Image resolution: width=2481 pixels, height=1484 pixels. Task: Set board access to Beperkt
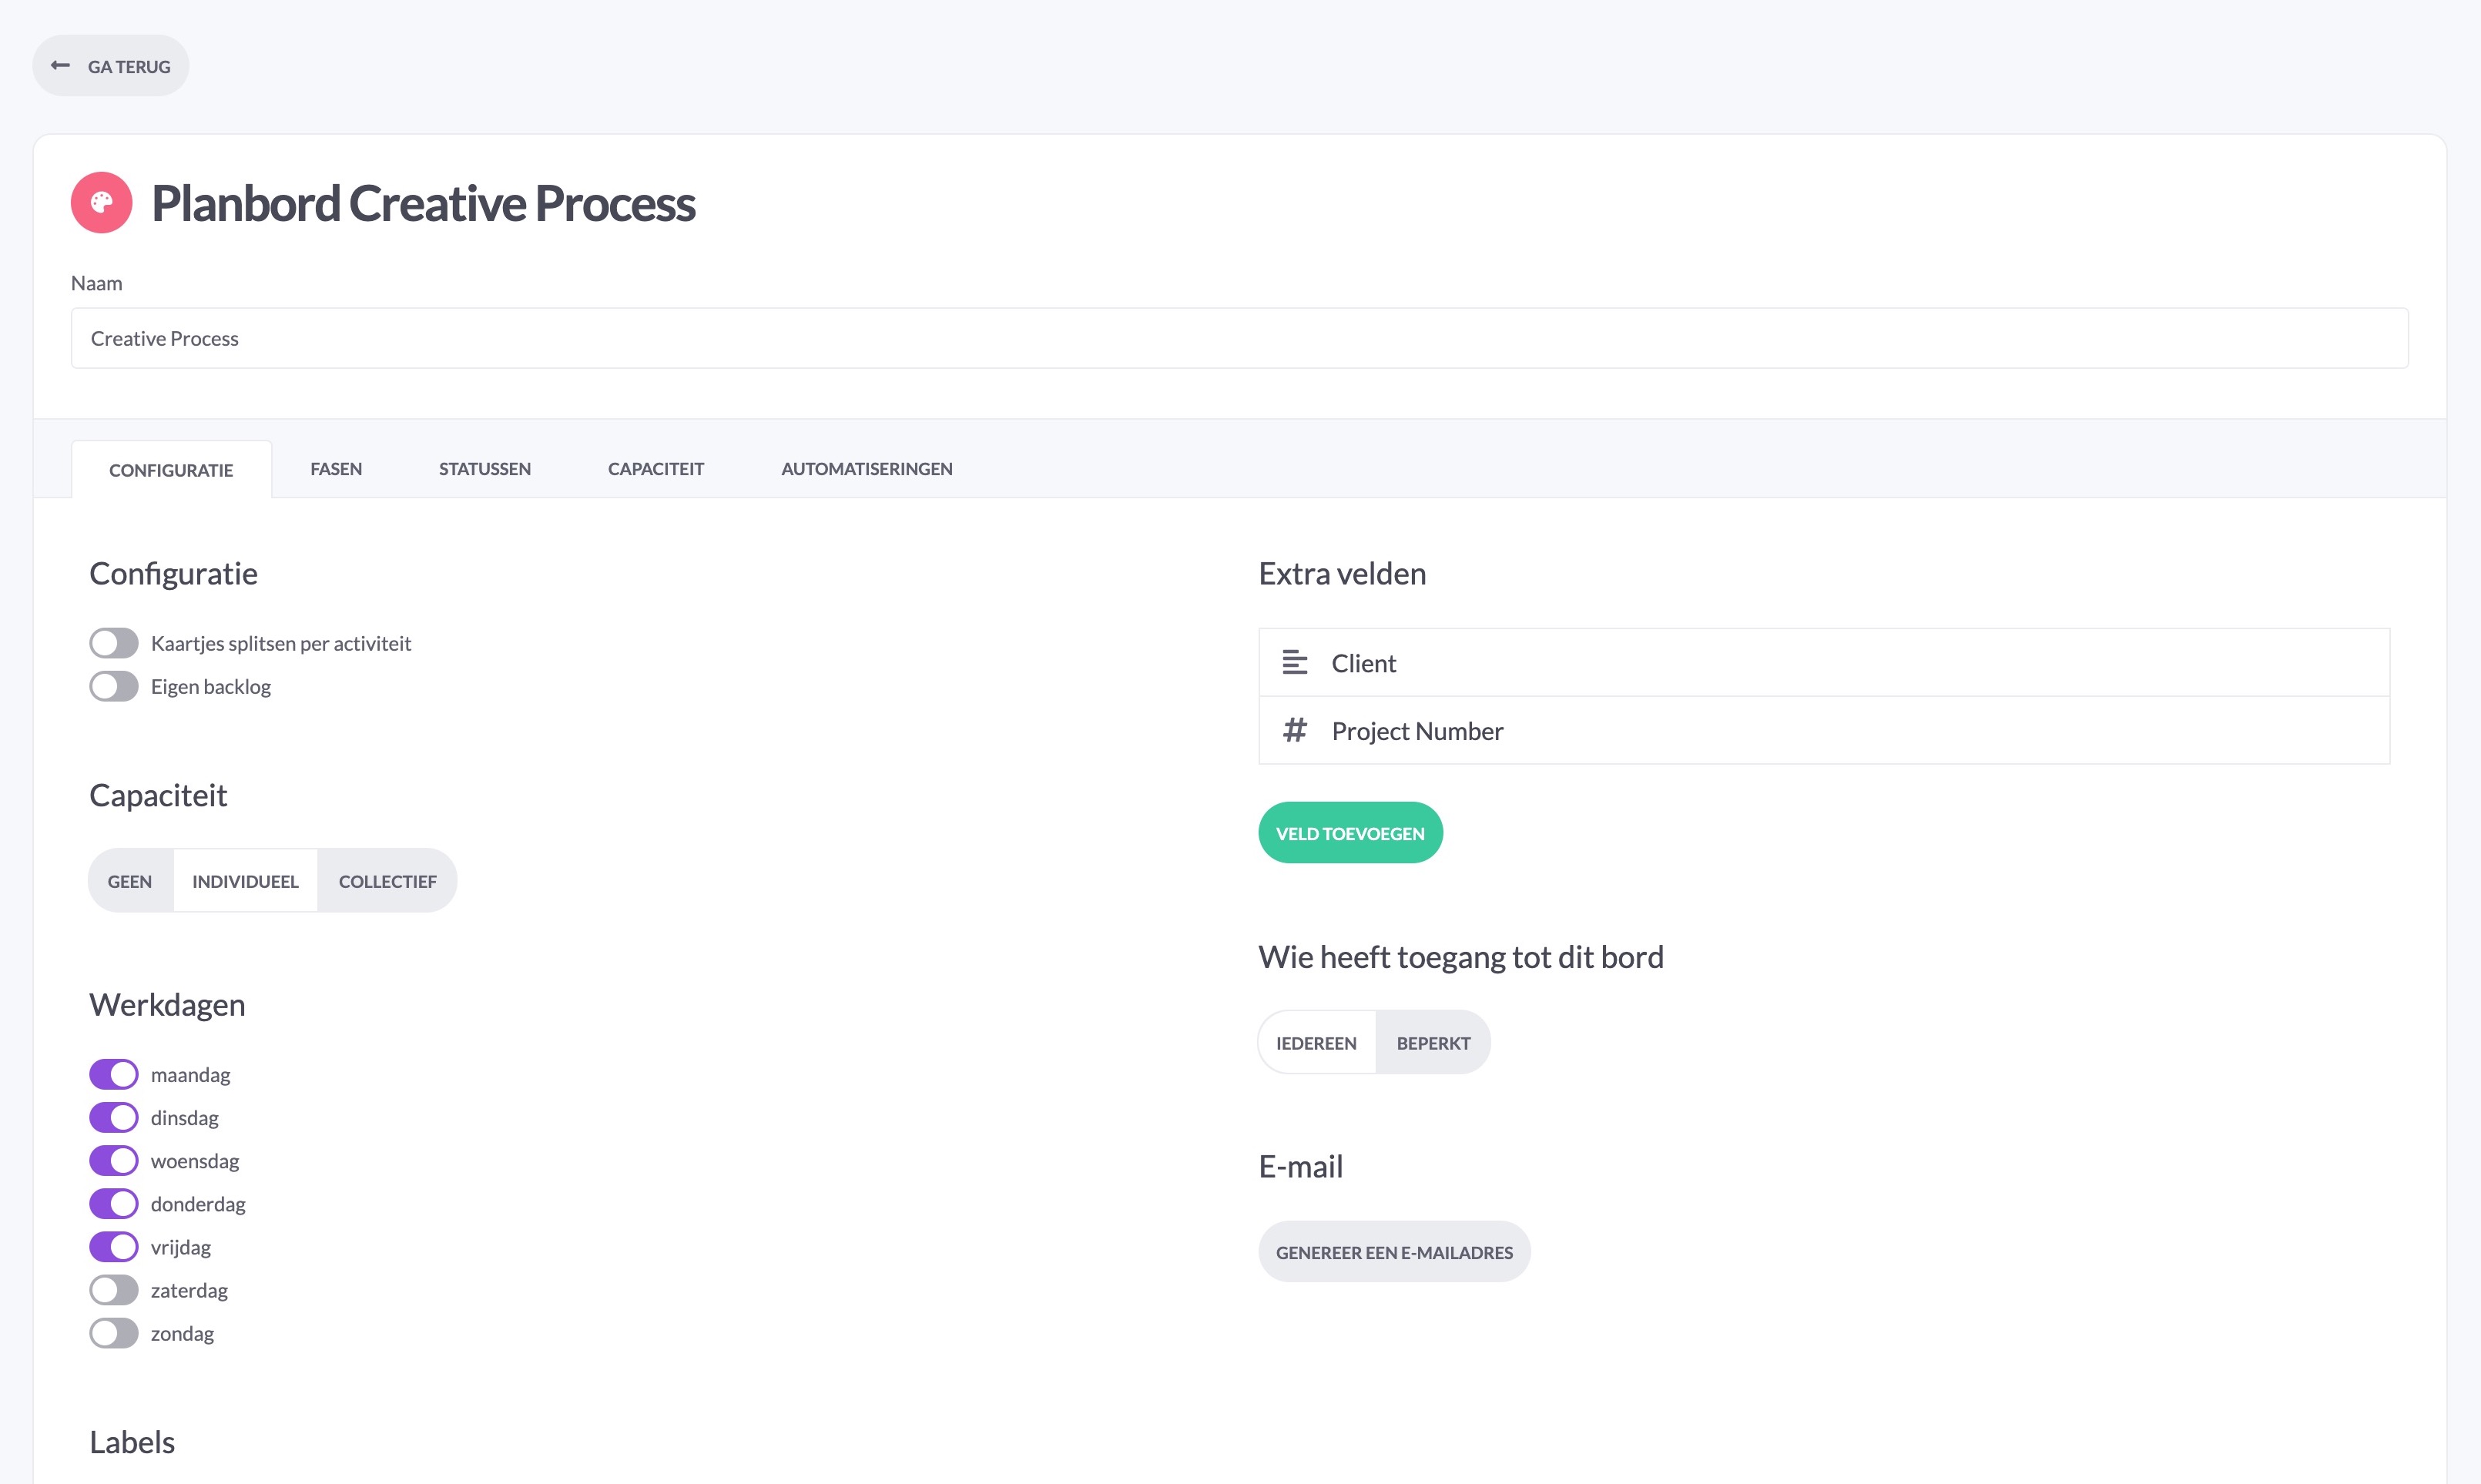click(1433, 1042)
